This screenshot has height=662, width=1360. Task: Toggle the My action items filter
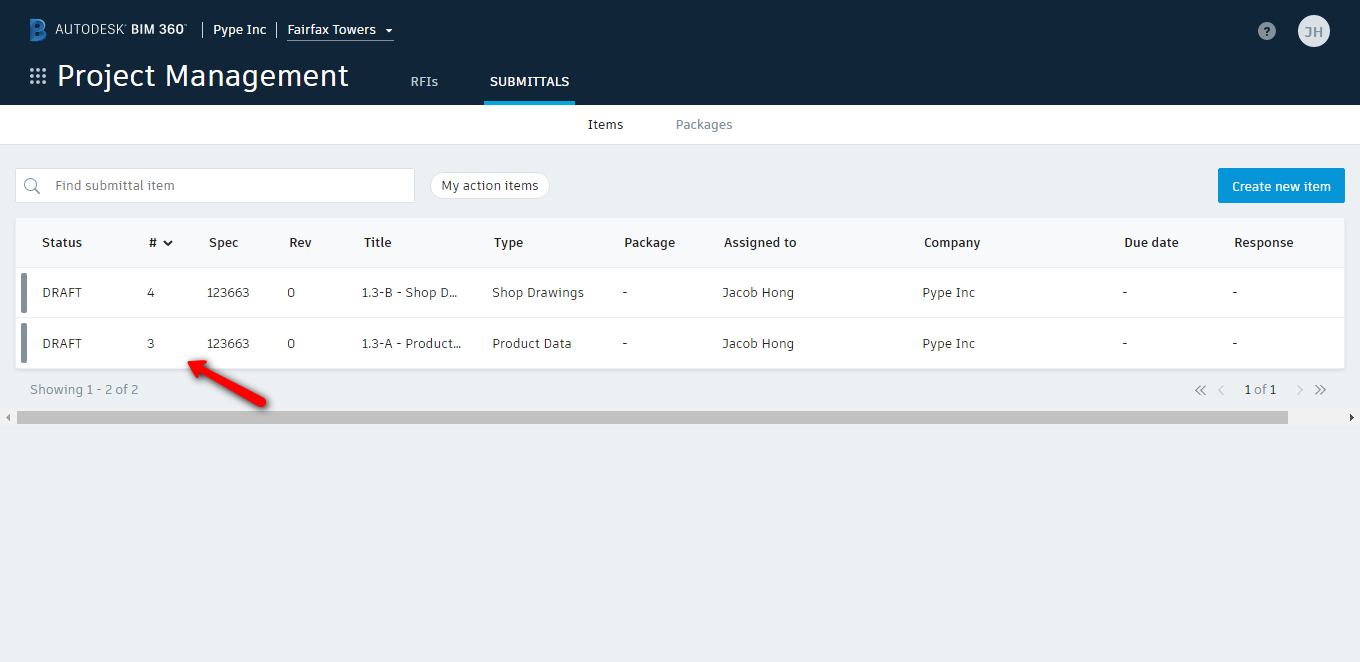tap(490, 186)
